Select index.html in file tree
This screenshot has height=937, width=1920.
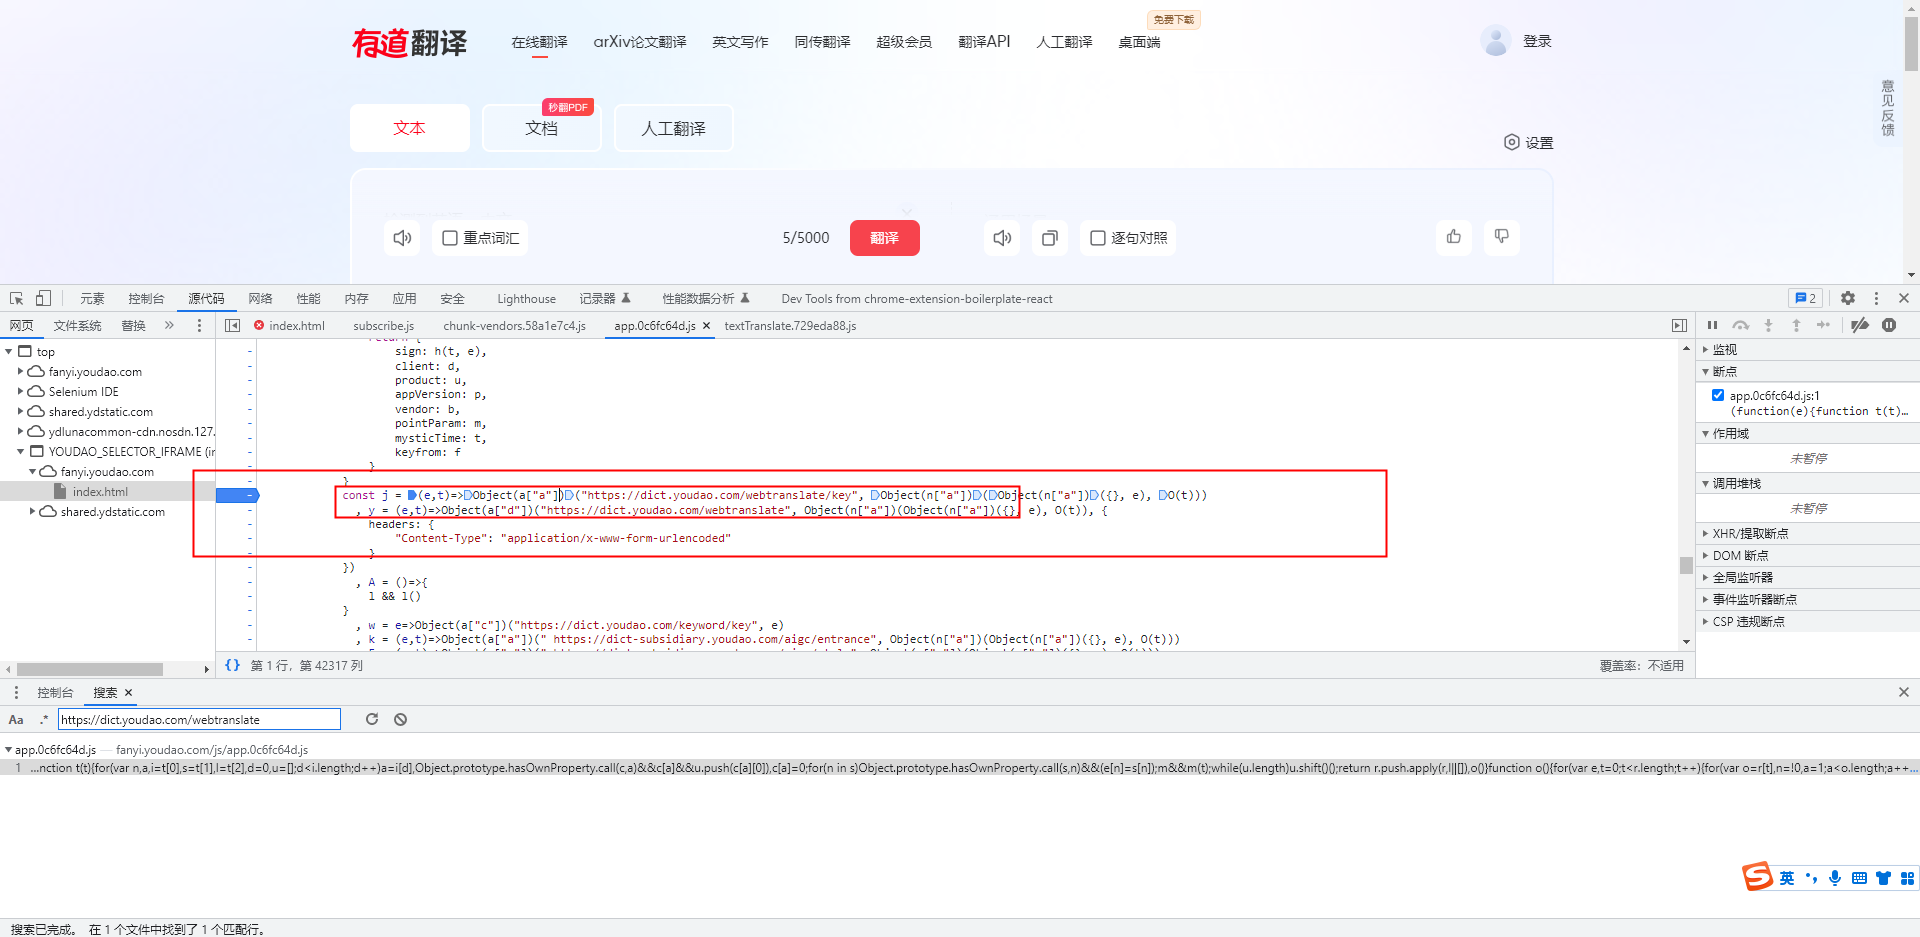(100, 491)
